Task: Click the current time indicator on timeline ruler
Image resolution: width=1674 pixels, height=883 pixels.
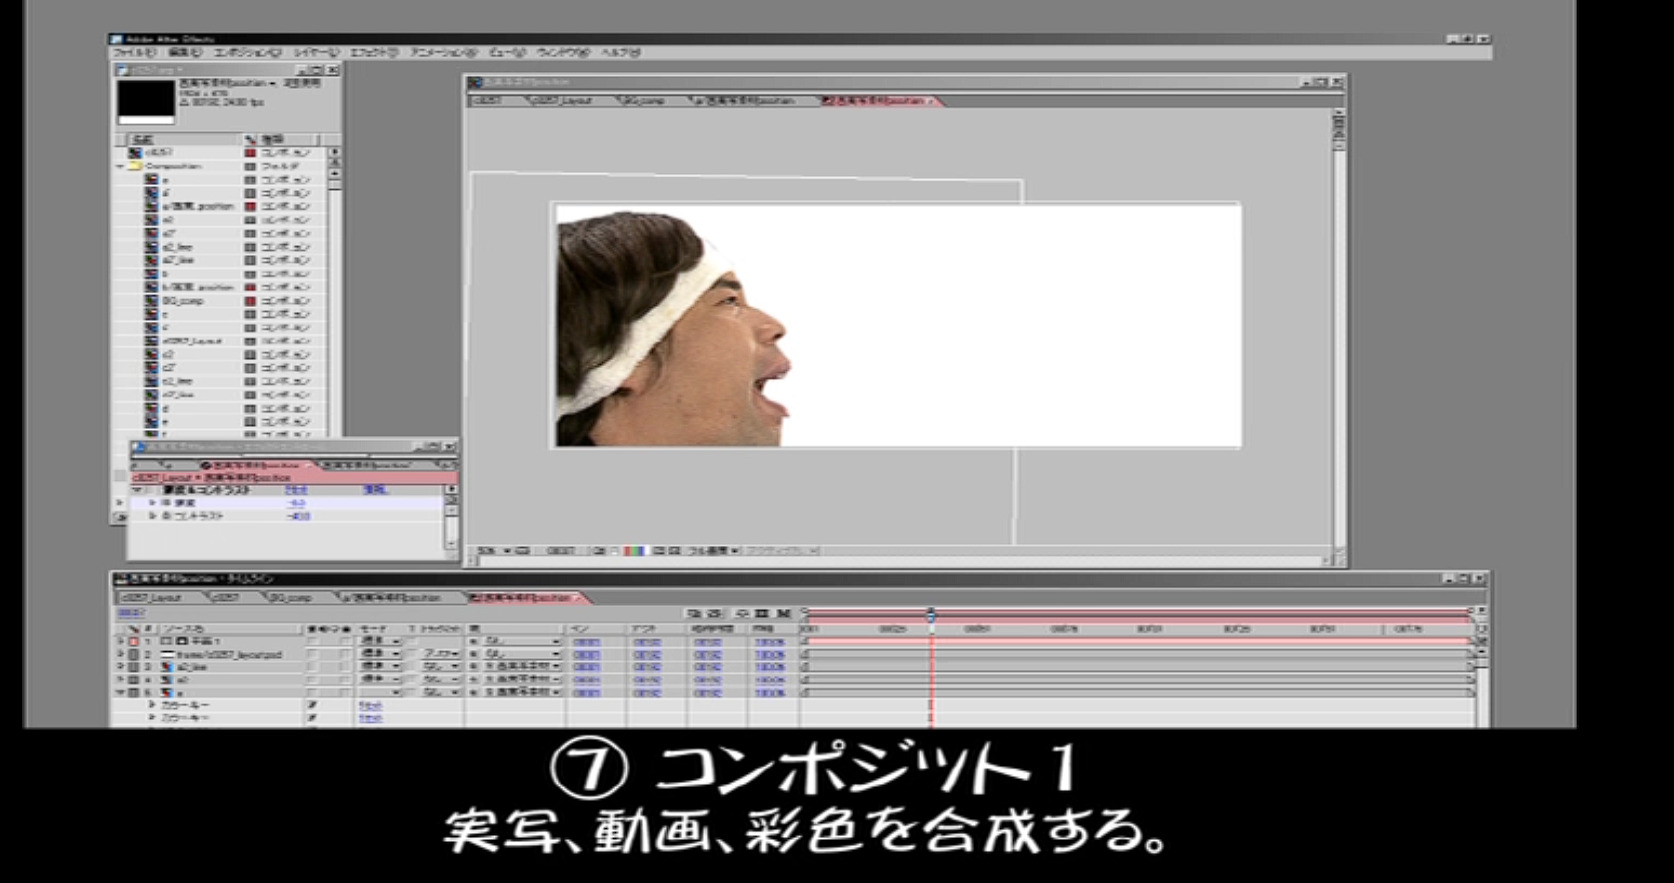Action: click(x=931, y=614)
